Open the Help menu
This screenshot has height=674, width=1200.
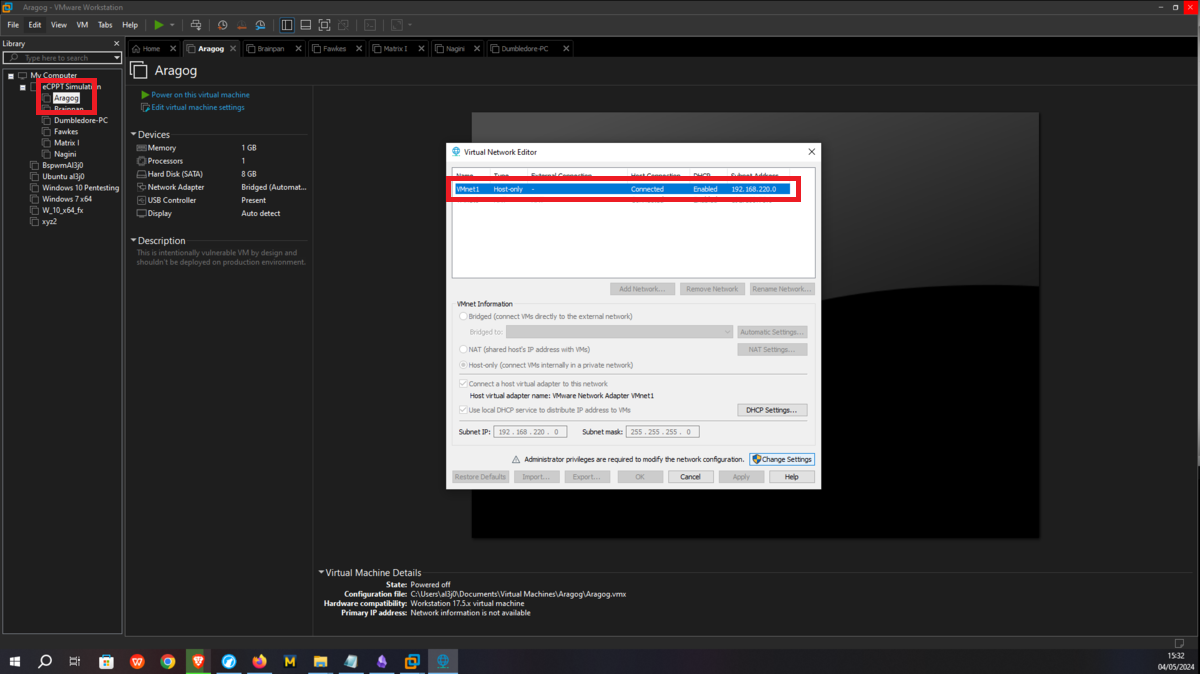pyautogui.click(x=130, y=25)
